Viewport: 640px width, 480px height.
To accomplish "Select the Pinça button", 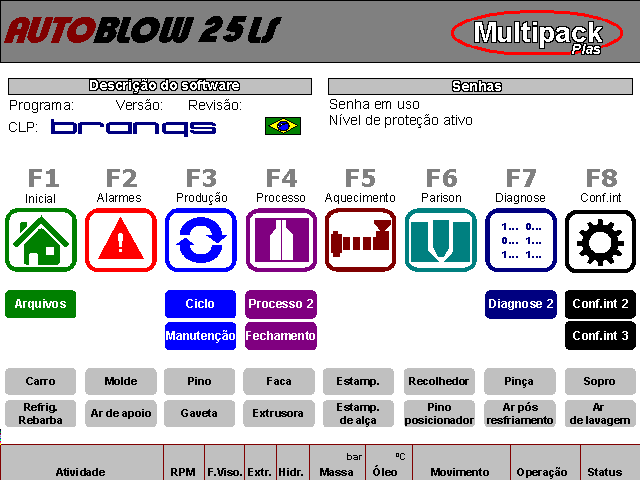I will click(520, 381).
